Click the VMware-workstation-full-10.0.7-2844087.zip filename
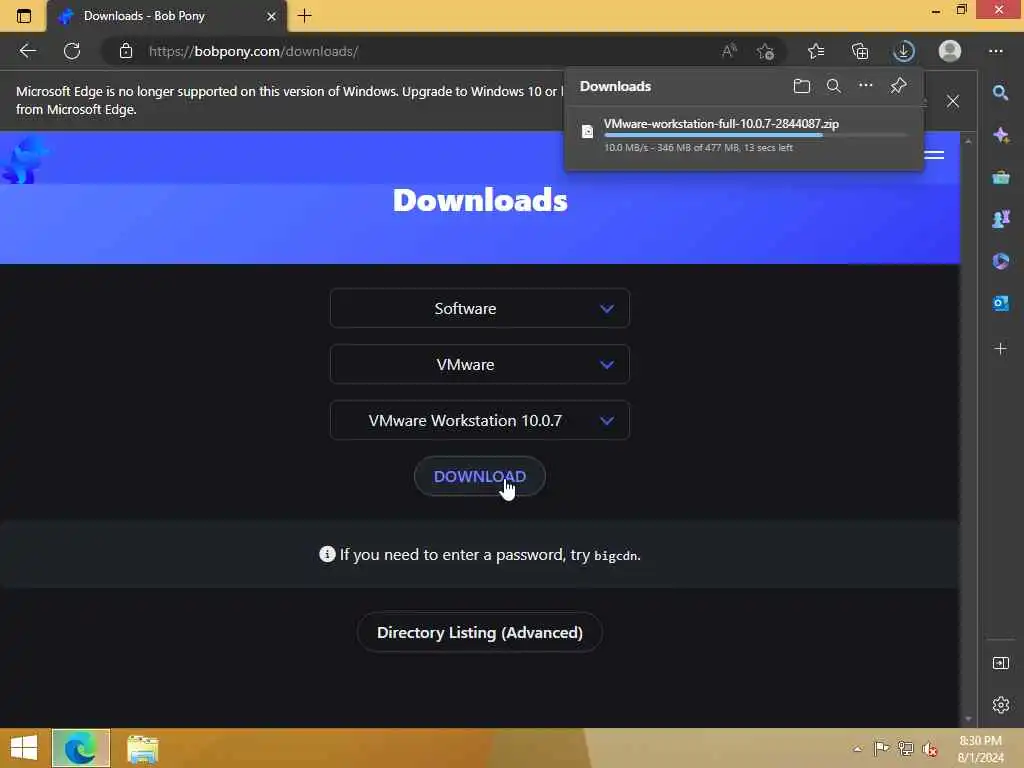Image resolution: width=1024 pixels, height=768 pixels. (x=721, y=123)
